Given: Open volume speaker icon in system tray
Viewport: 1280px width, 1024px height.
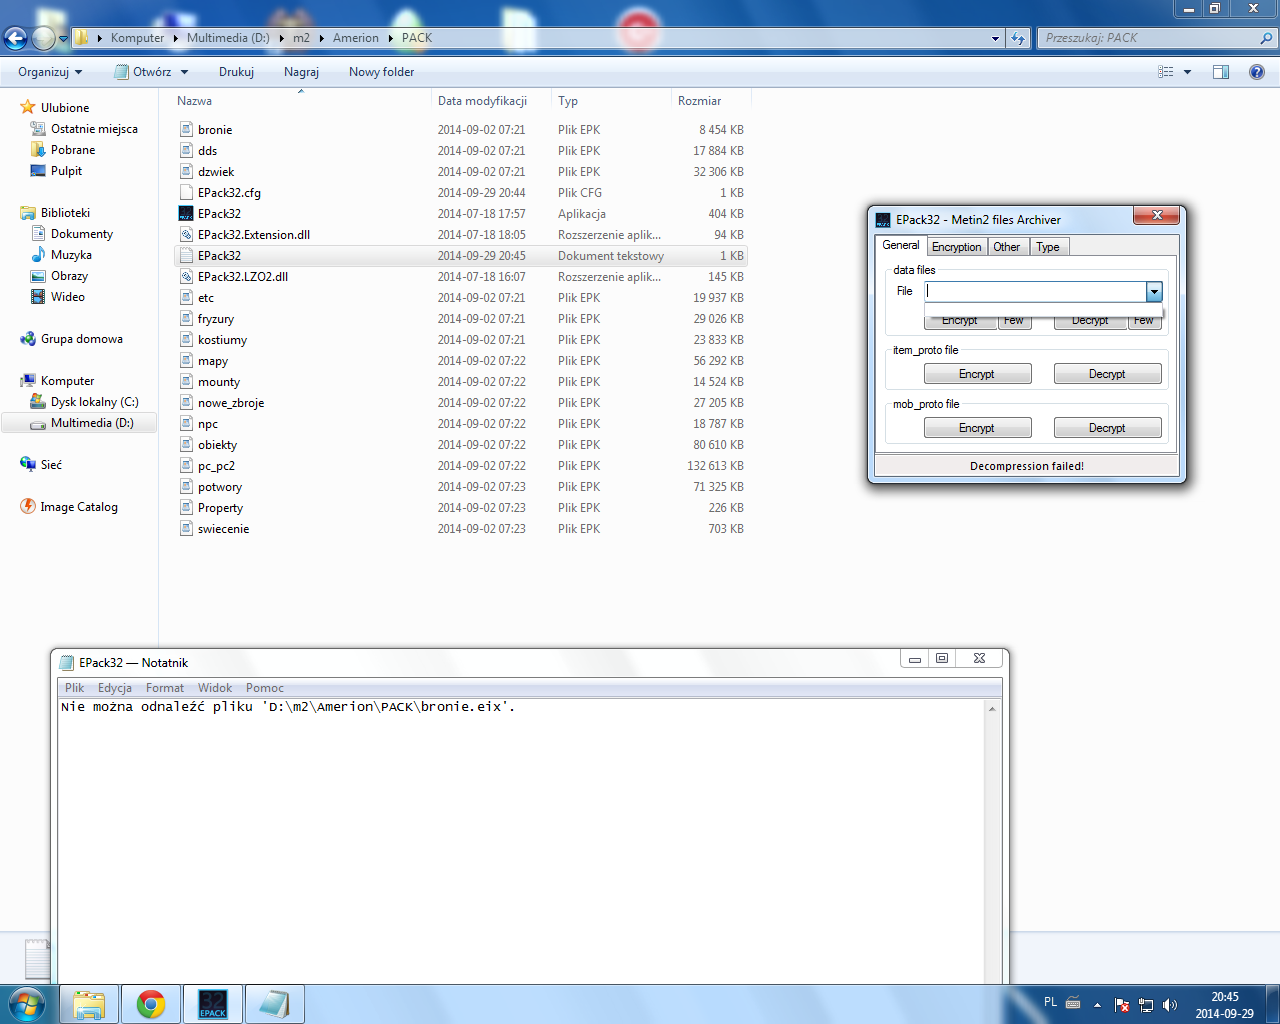Looking at the screenshot, I should click(x=1170, y=1005).
